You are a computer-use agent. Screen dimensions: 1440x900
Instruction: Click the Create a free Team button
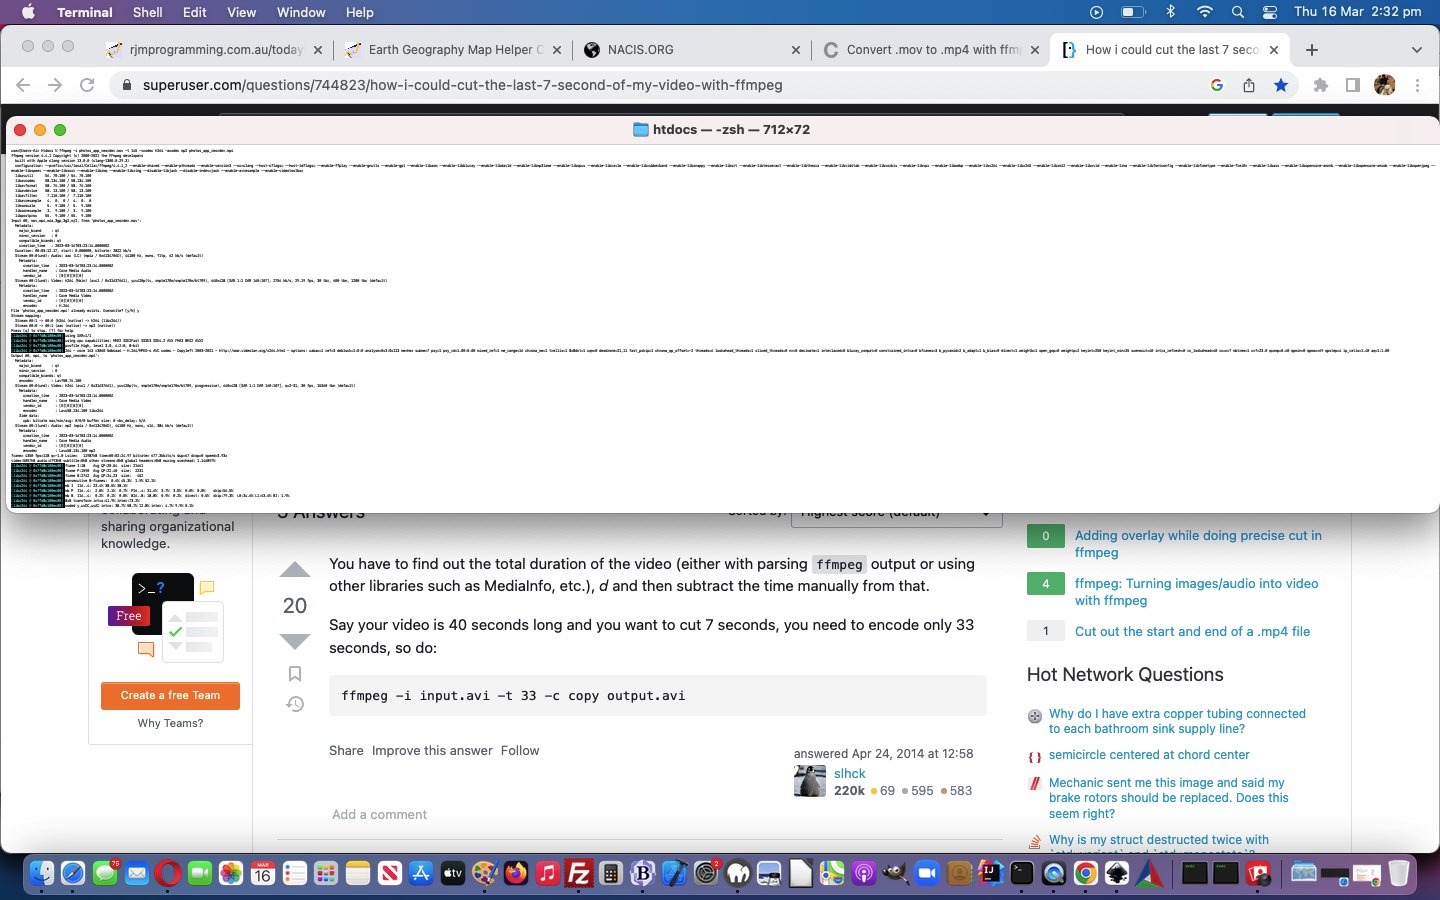(170, 695)
